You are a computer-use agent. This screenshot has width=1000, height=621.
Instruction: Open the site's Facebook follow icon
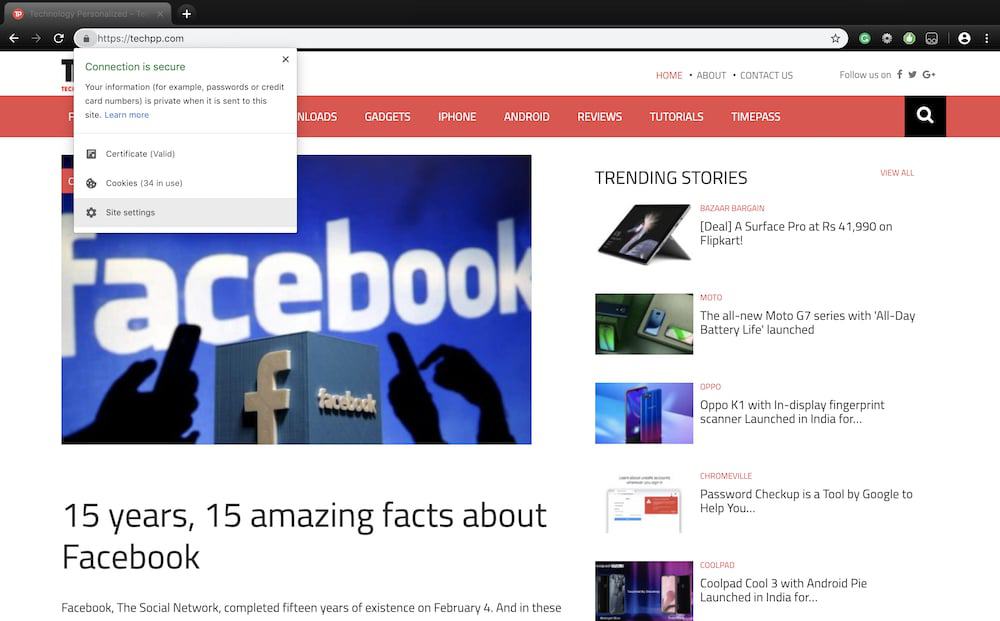(x=899, y=75)
